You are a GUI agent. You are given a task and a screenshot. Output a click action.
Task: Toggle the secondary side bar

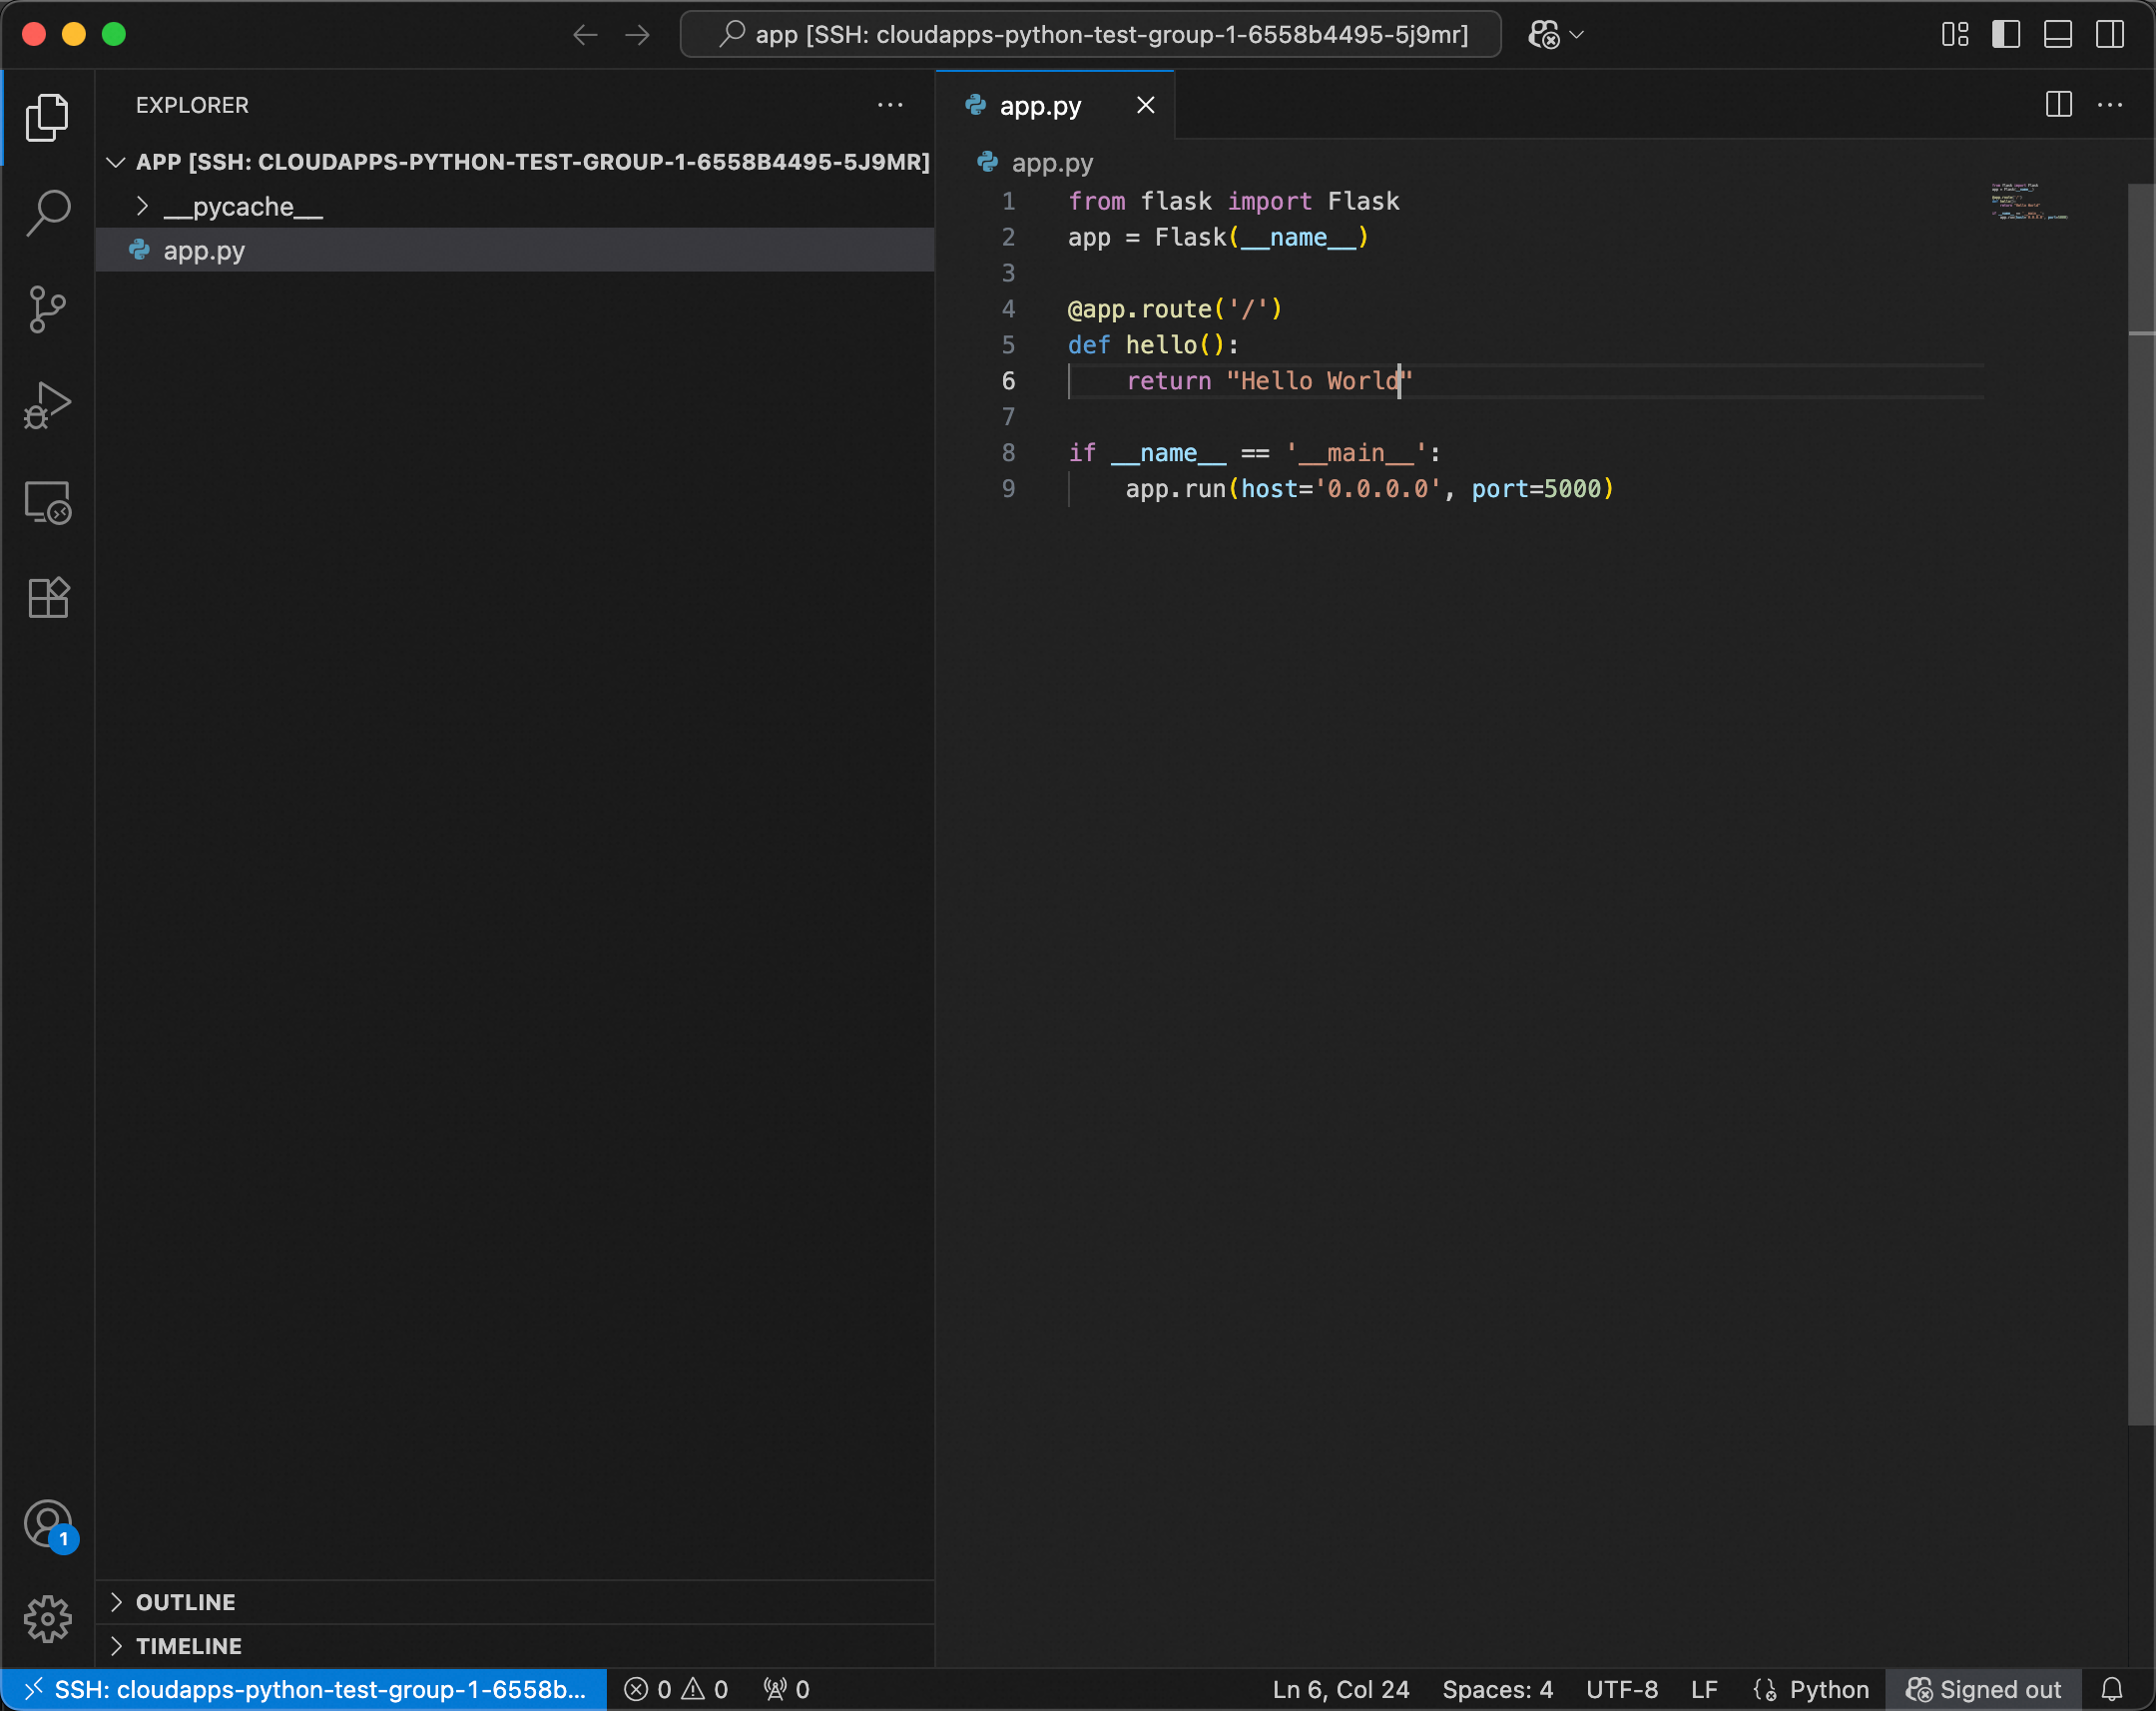pos(2109,35)
